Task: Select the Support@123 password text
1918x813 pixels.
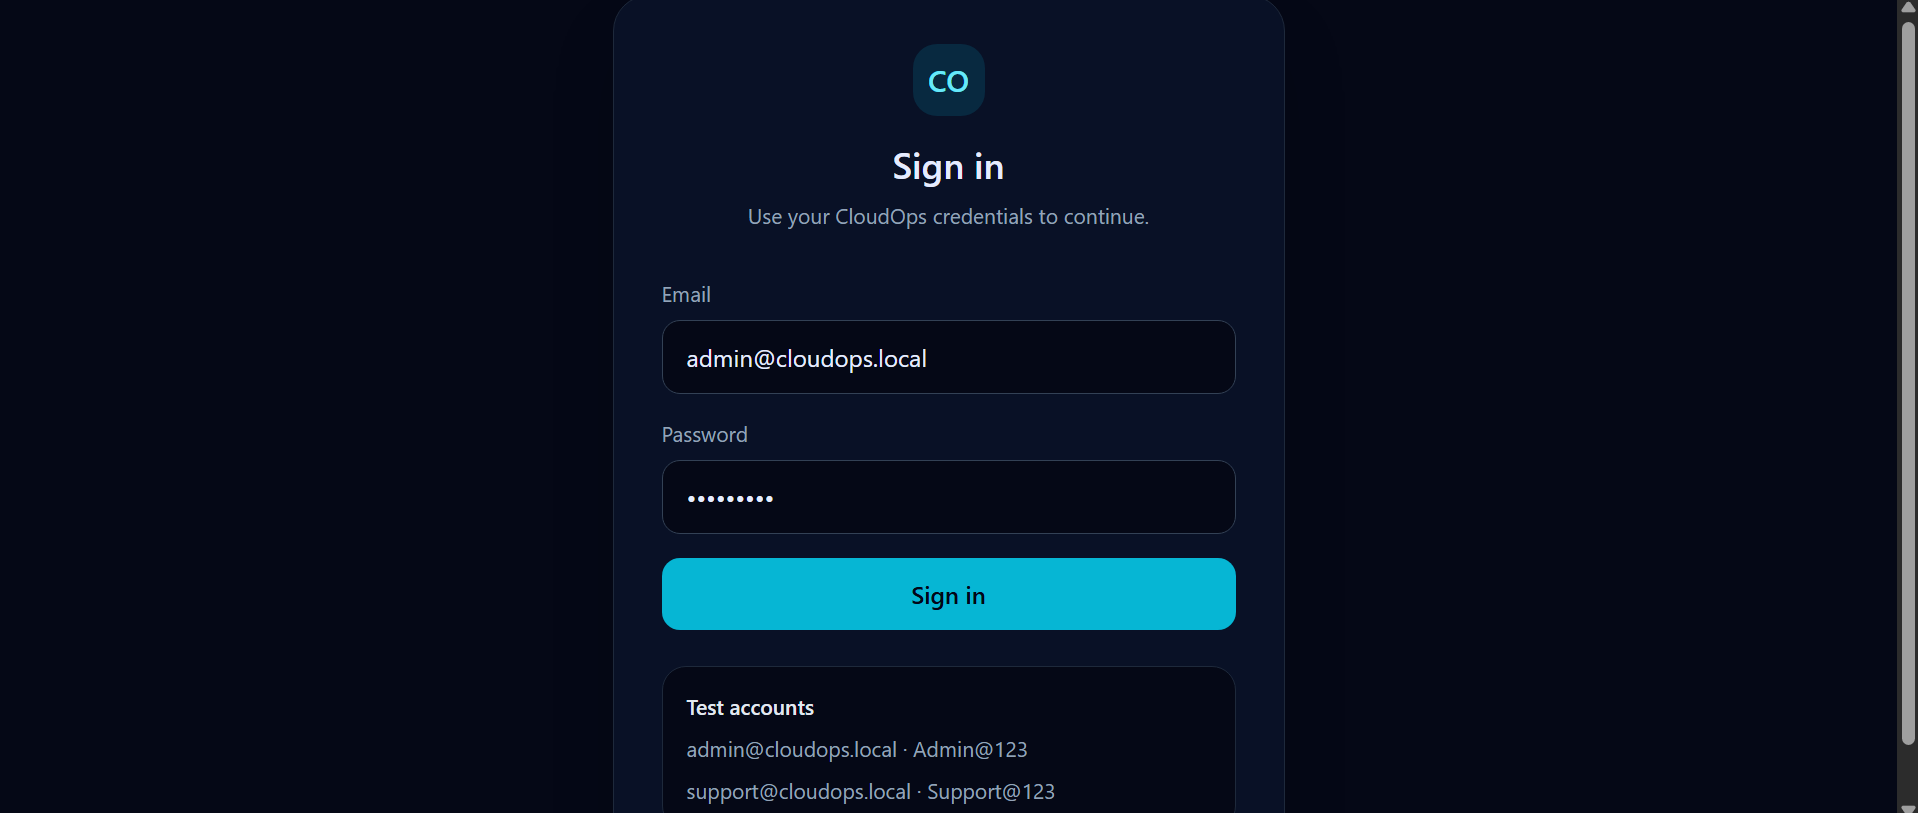Action: point(991,792)
